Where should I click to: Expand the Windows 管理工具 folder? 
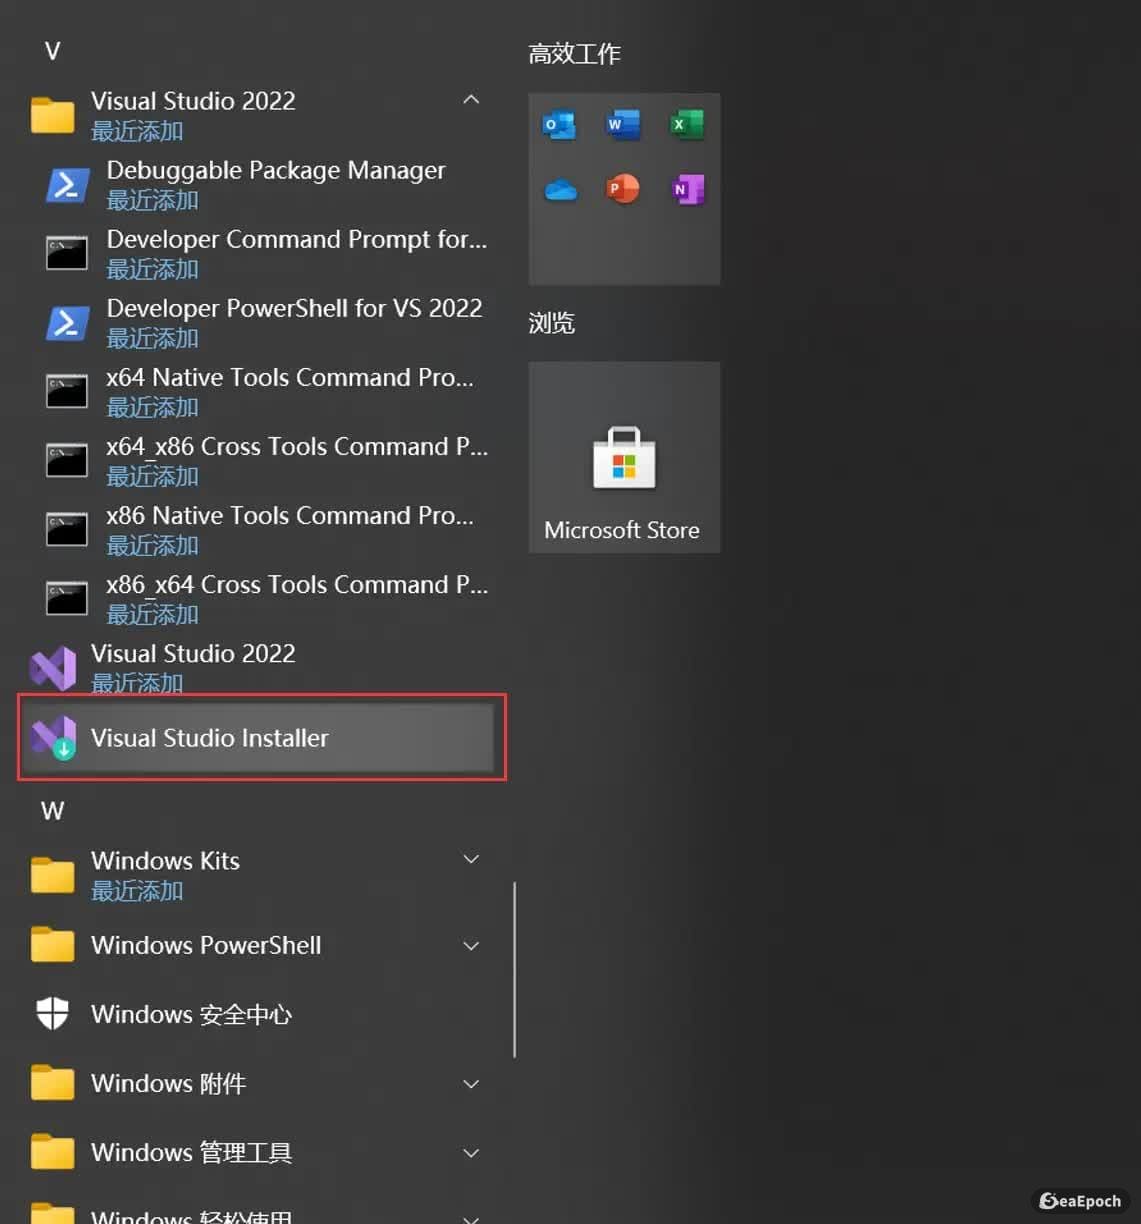[x=471, y=1153]
